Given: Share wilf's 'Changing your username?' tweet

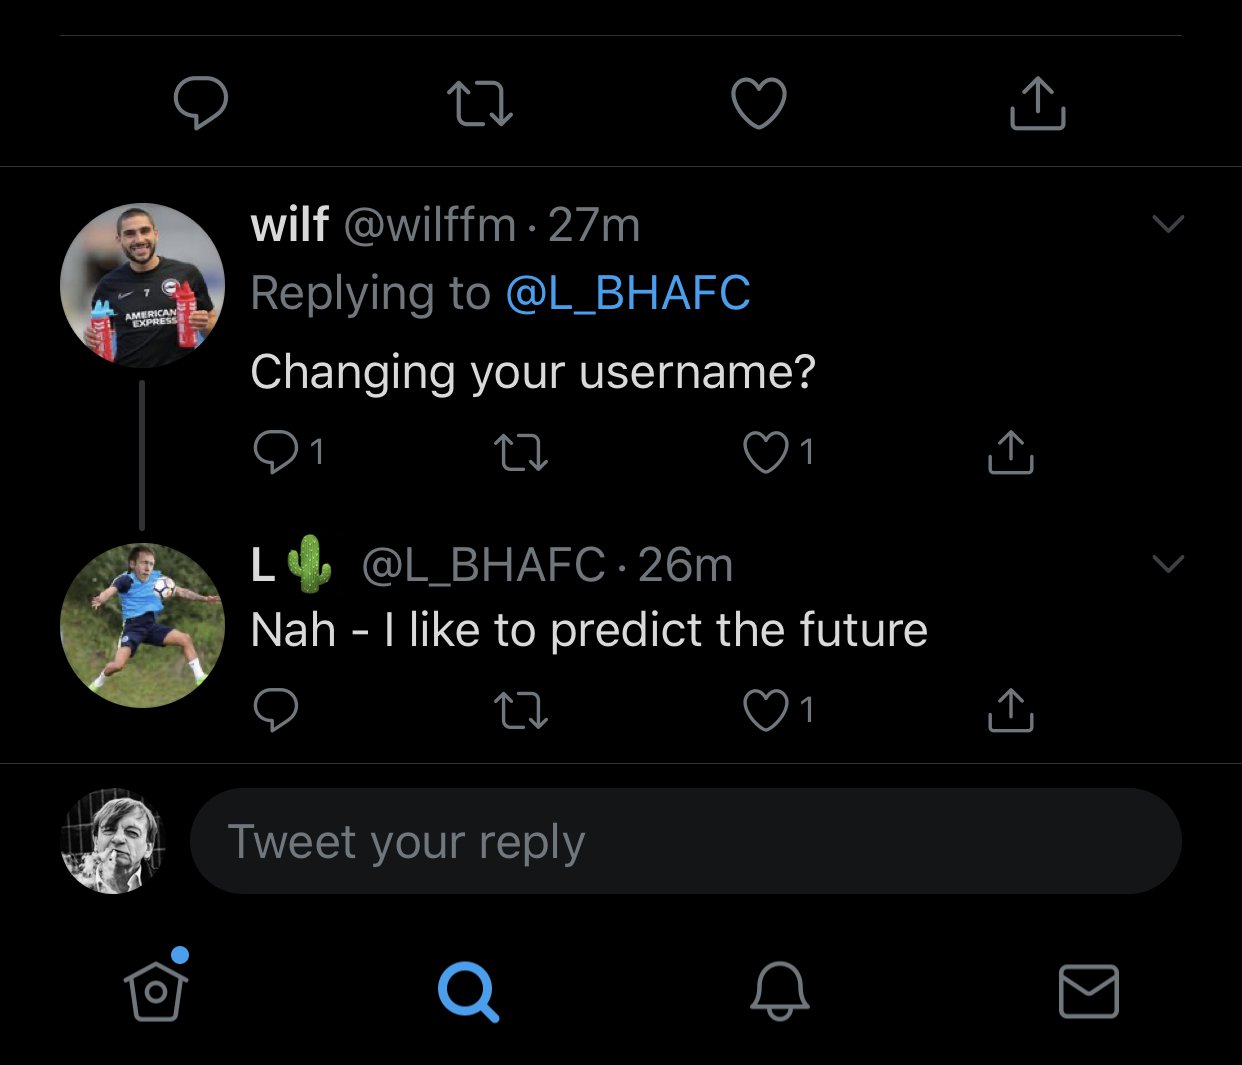Looking at the screenshot, I should click(x=1010, y=452).
